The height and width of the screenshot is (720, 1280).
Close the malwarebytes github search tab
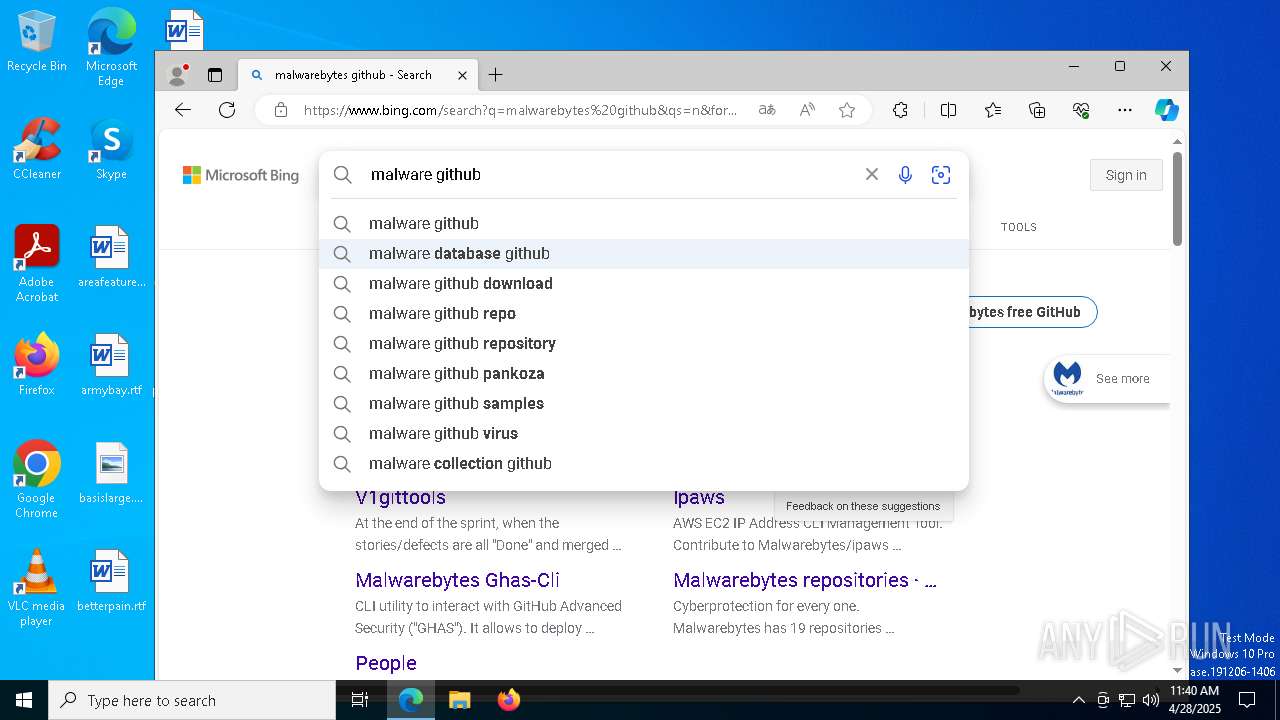[x=462, y=75]
